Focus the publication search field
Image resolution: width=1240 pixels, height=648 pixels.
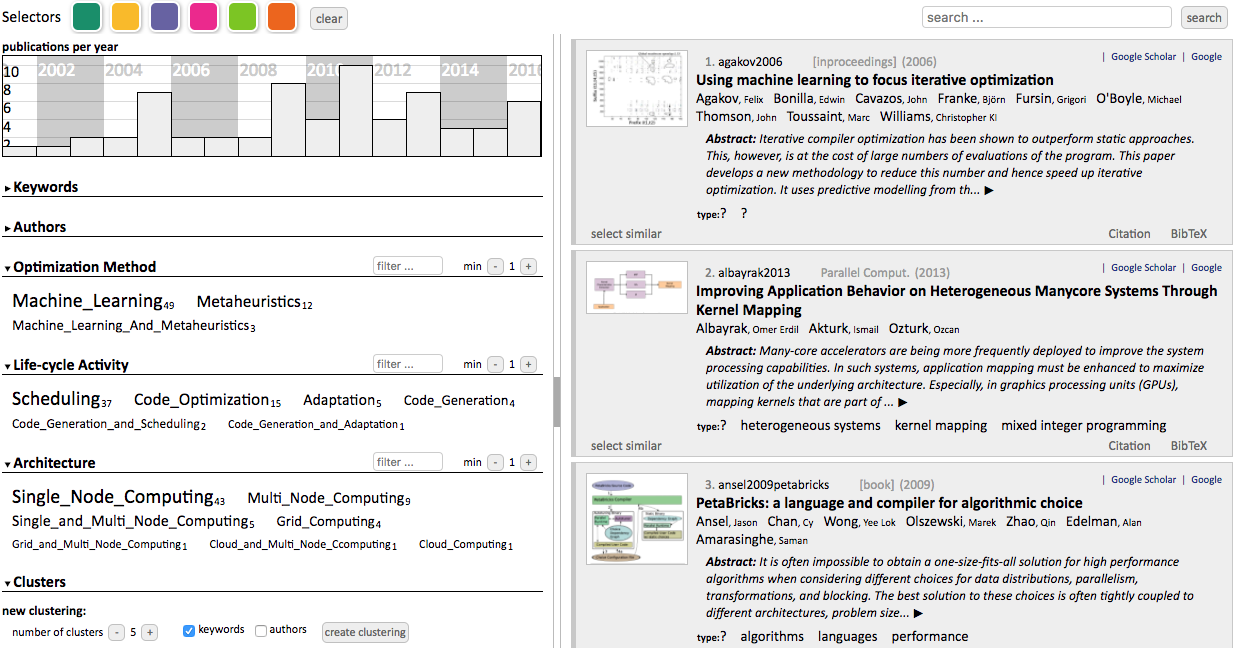click(1046, 17)
